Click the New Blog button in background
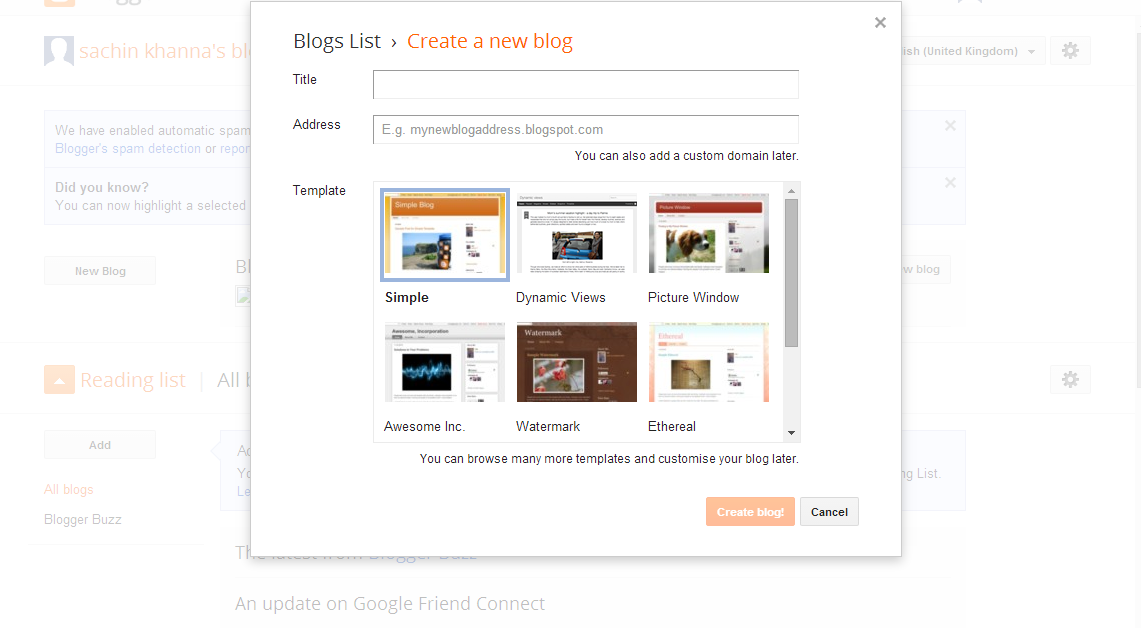The image size is (1141, 628). click(100, 271)
